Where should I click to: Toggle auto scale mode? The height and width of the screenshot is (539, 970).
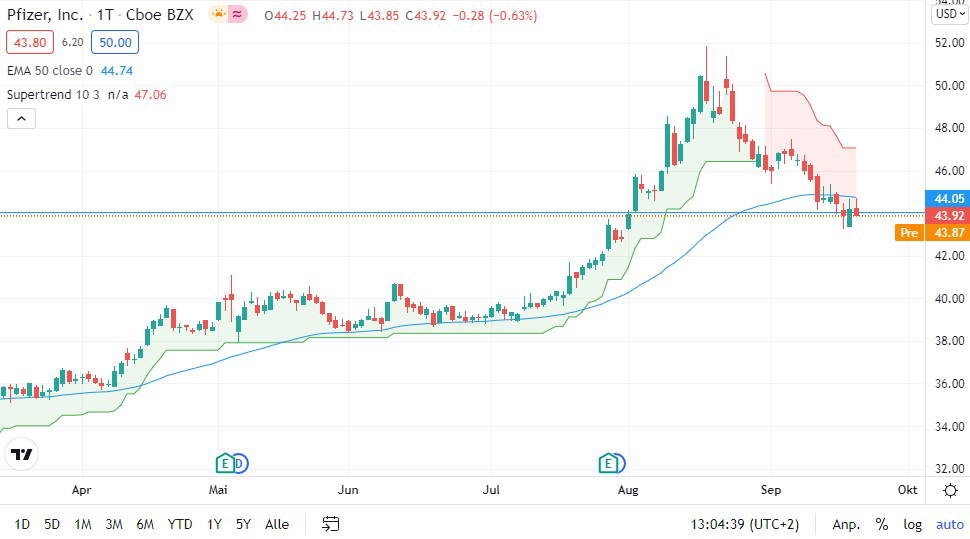(950, 524)
